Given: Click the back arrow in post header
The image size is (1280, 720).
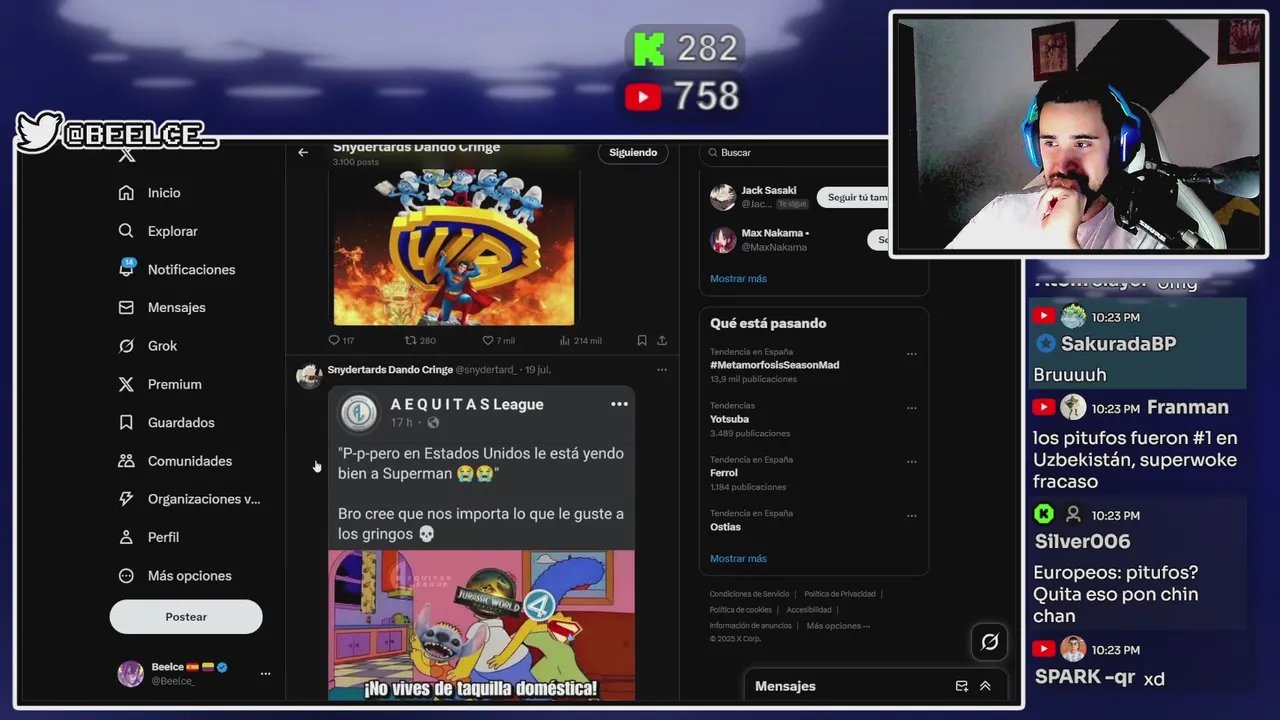Looking at the screenshot, I should coord(303,153).
